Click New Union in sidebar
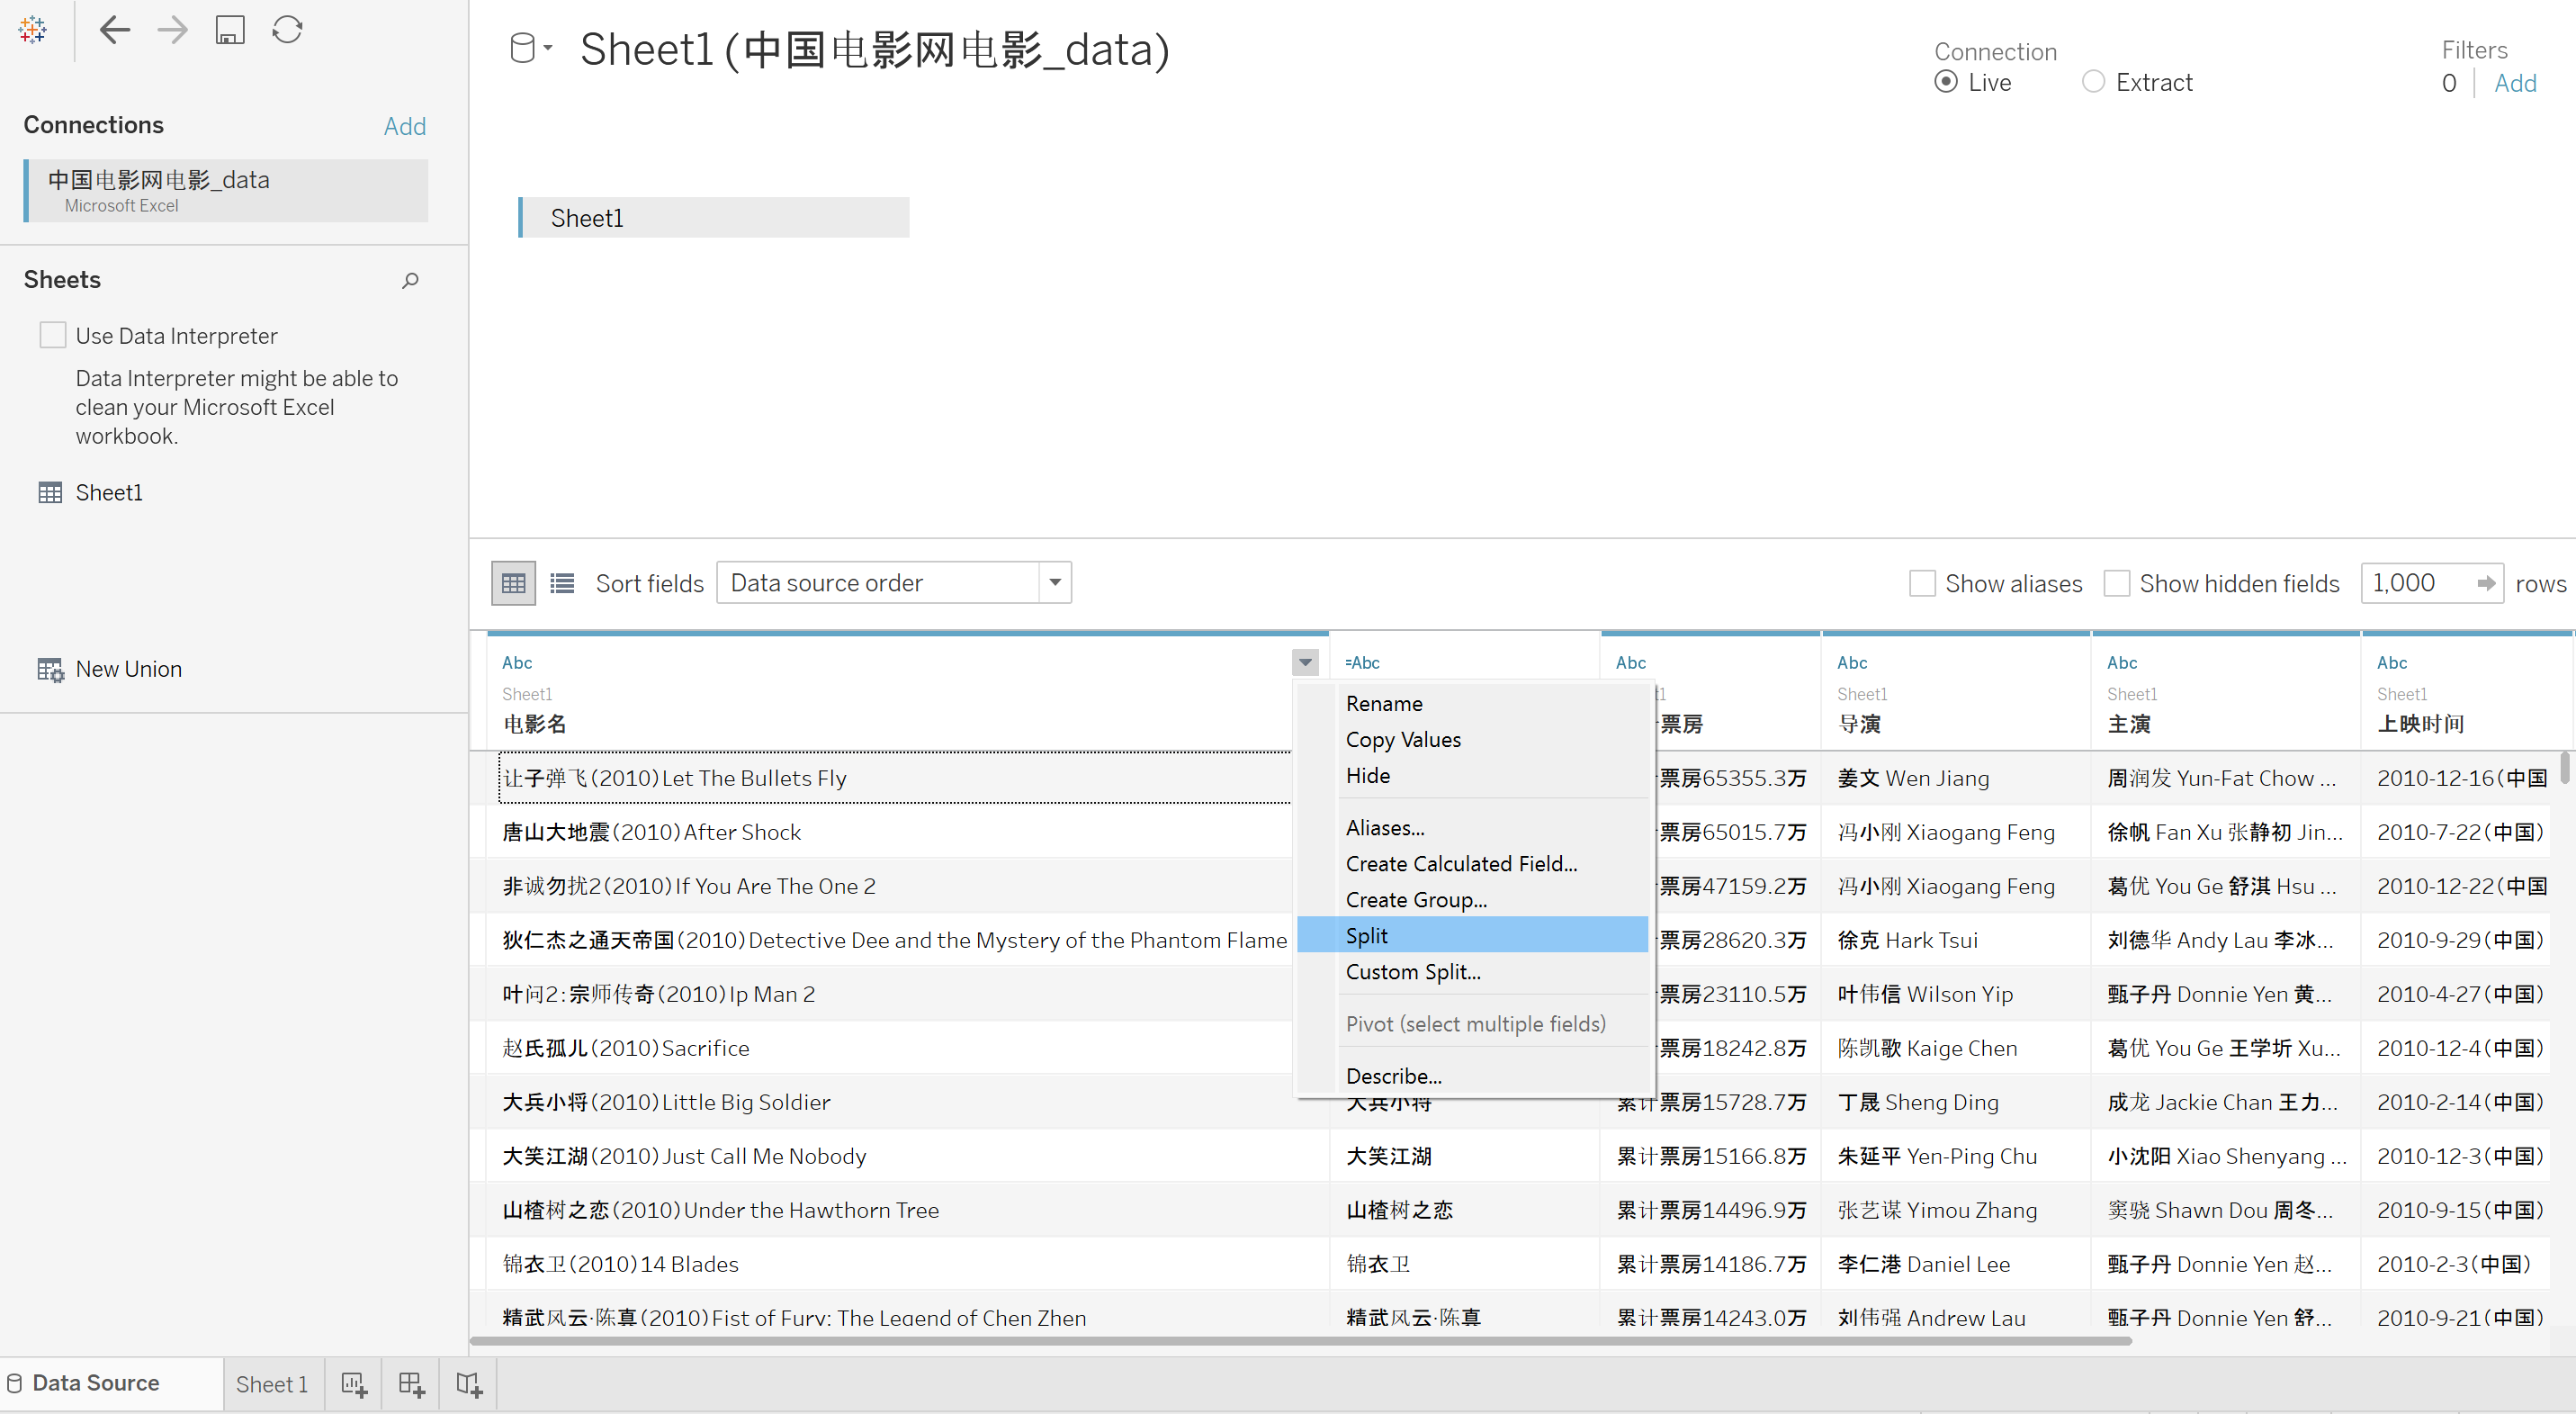This screenshot has height=1414, width=2576. [x=128, y=669]
